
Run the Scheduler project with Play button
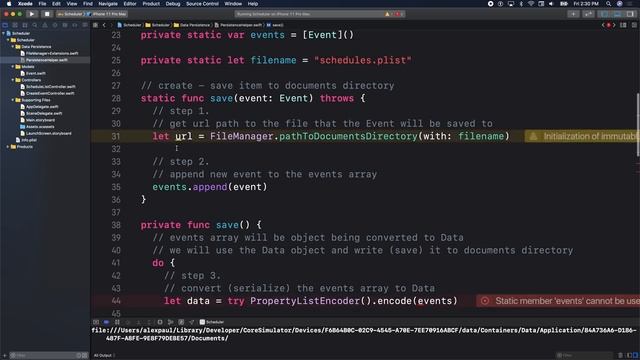click(x=32, y=14)
